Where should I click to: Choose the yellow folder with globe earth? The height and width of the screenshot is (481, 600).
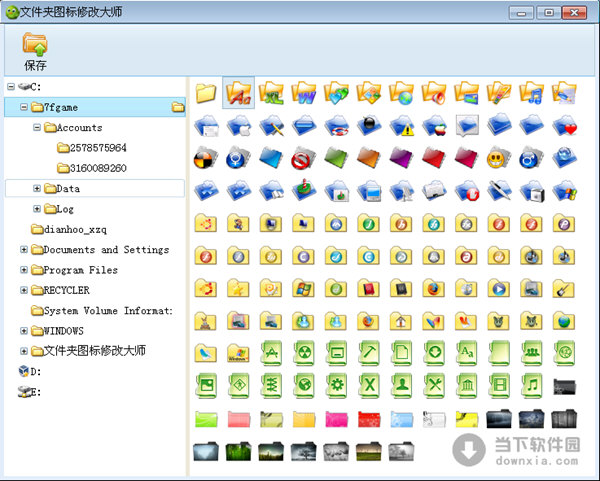tap(564, 321)
